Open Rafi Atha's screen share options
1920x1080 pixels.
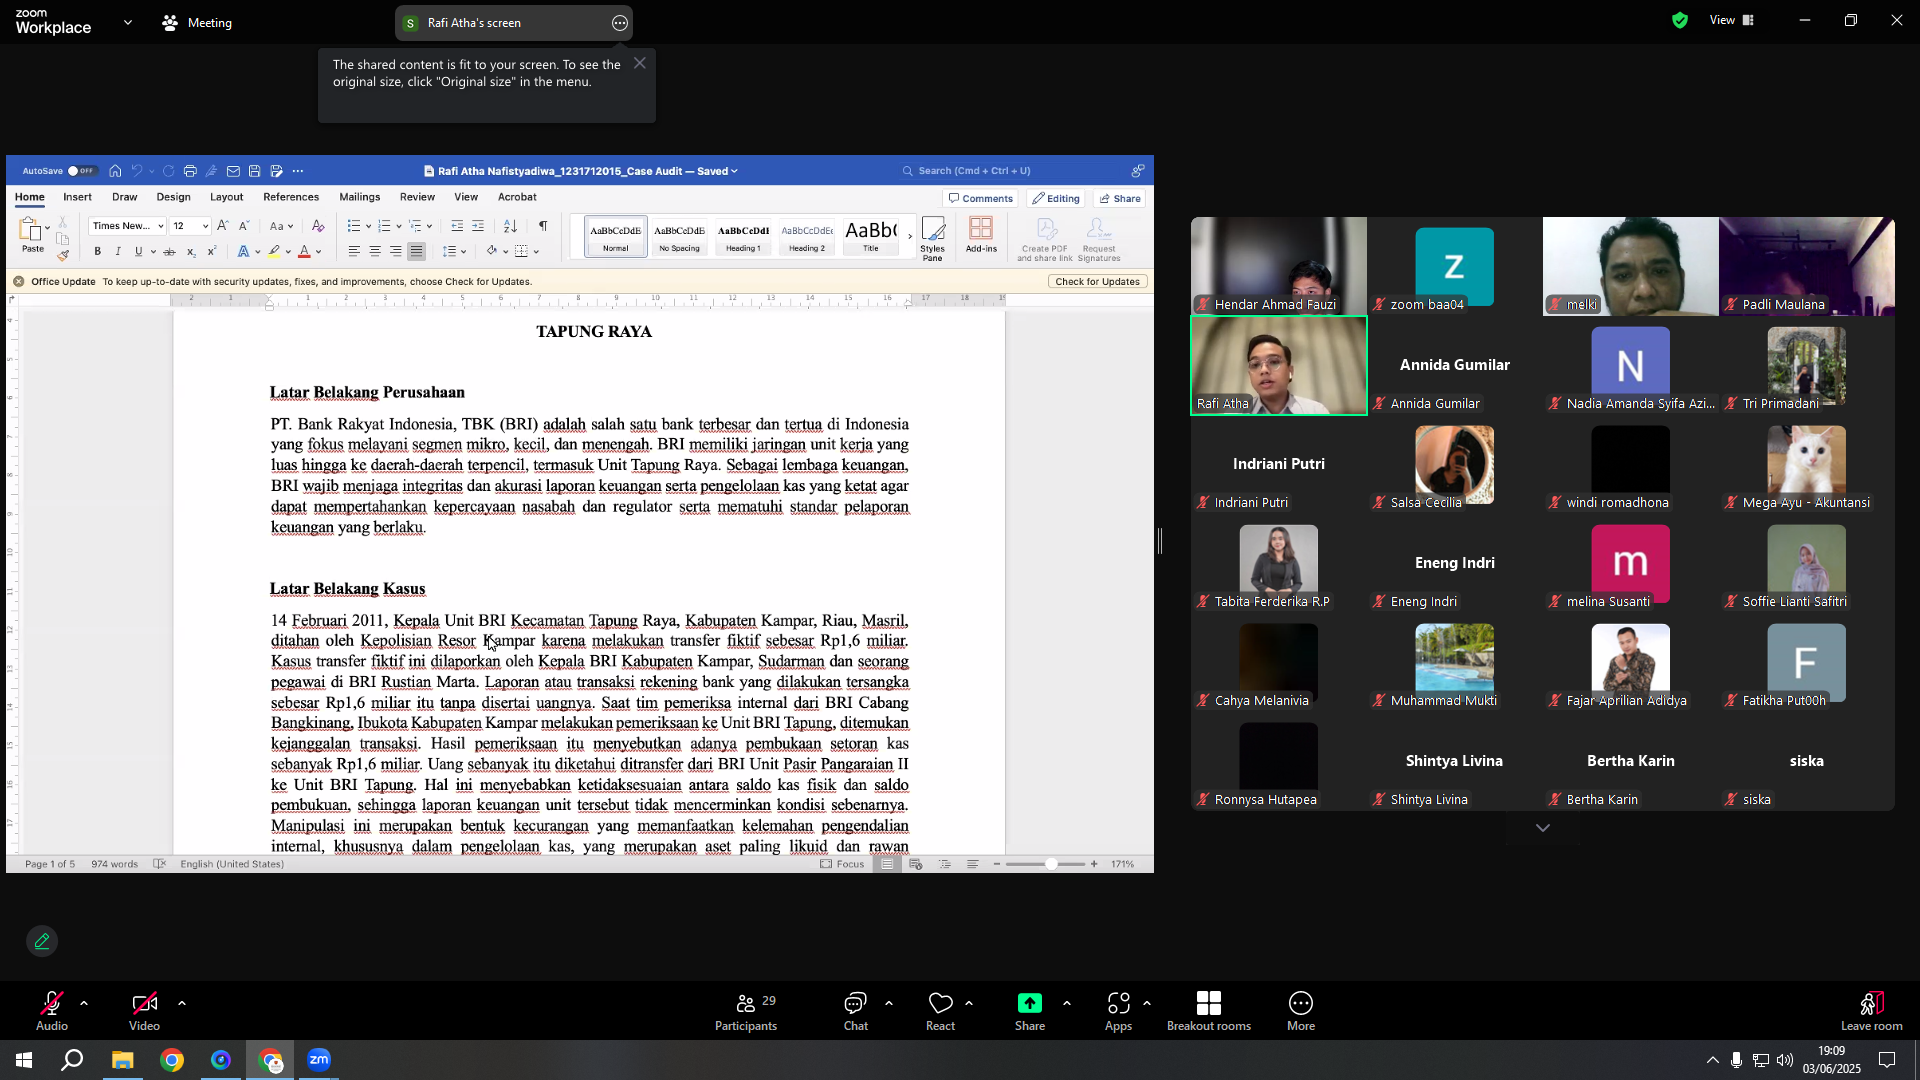(x=620, y=23)
